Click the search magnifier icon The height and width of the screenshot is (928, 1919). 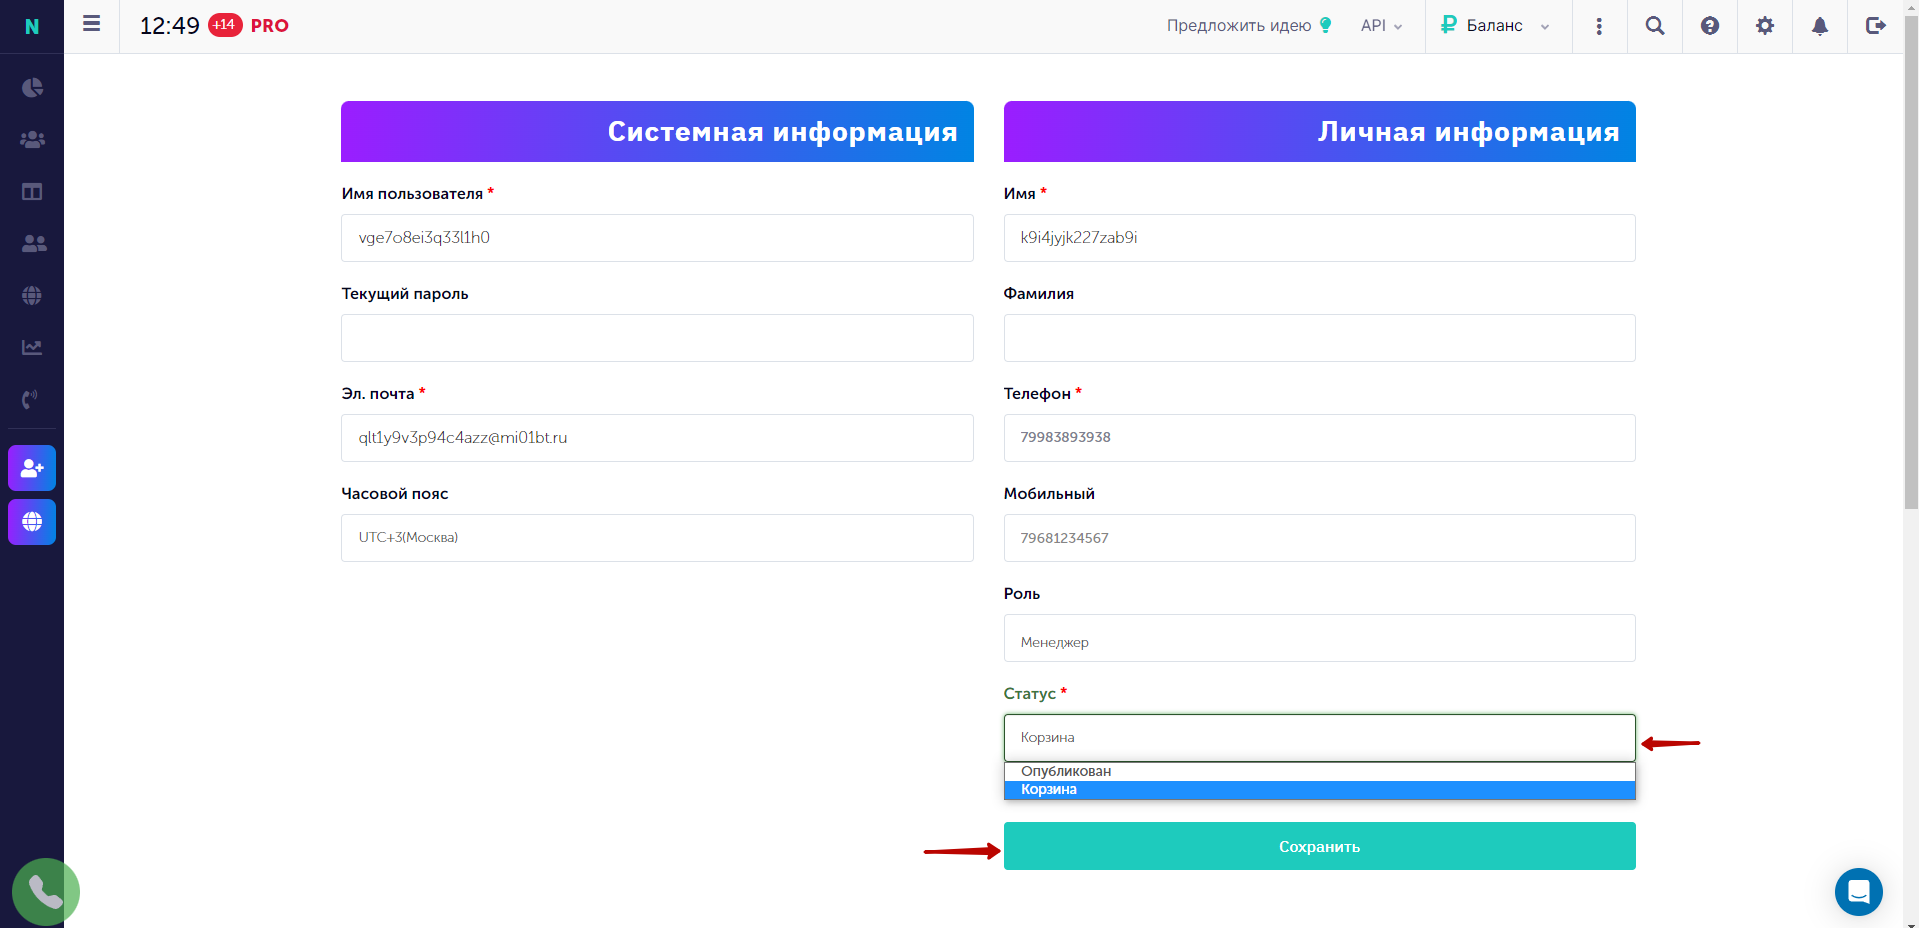click(x=1655, y=26)
